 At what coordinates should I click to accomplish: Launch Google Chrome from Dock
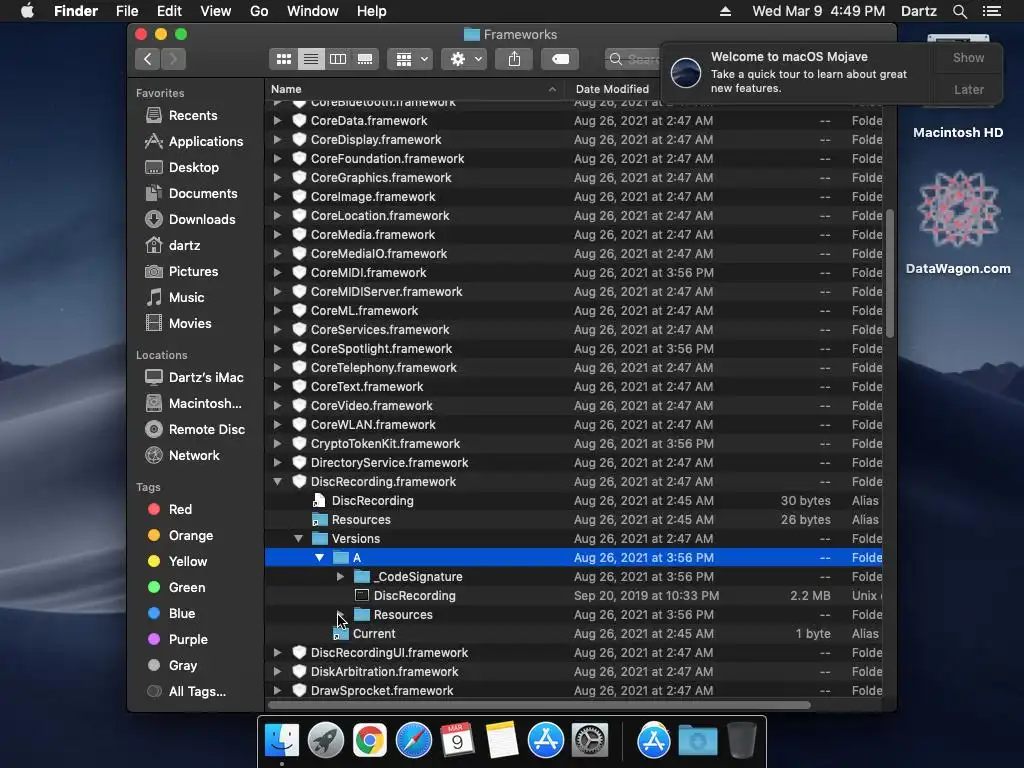[370, 741]
